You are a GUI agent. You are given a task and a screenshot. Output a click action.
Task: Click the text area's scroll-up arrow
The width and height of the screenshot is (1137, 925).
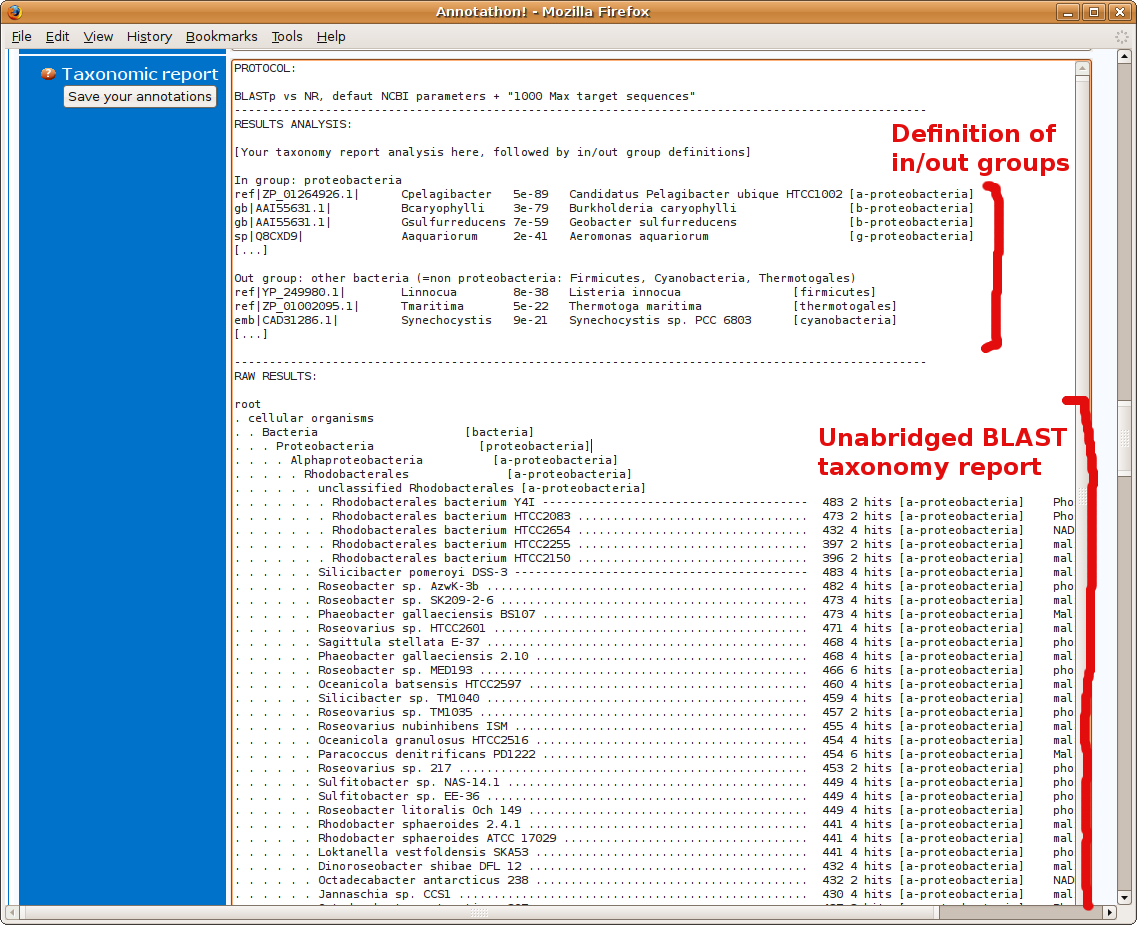pyautogui.click(x=1081, y=69)
